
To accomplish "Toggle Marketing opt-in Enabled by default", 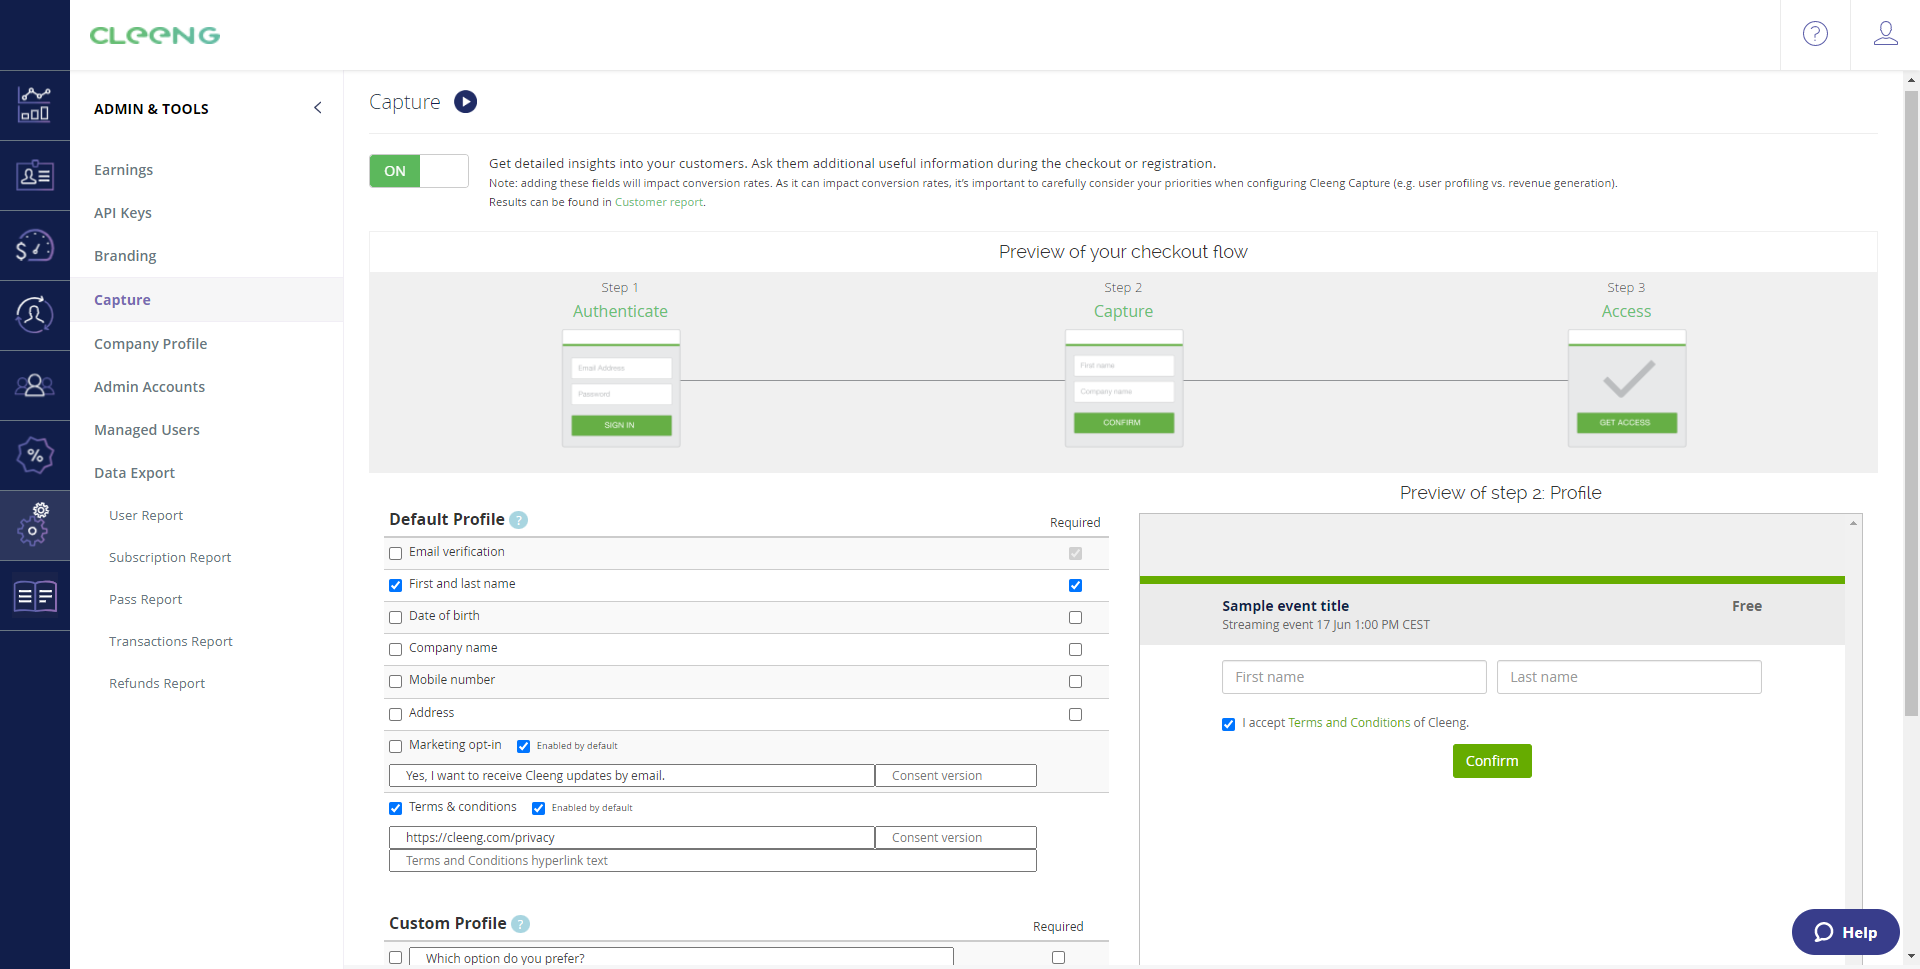I will coord(523,746).
